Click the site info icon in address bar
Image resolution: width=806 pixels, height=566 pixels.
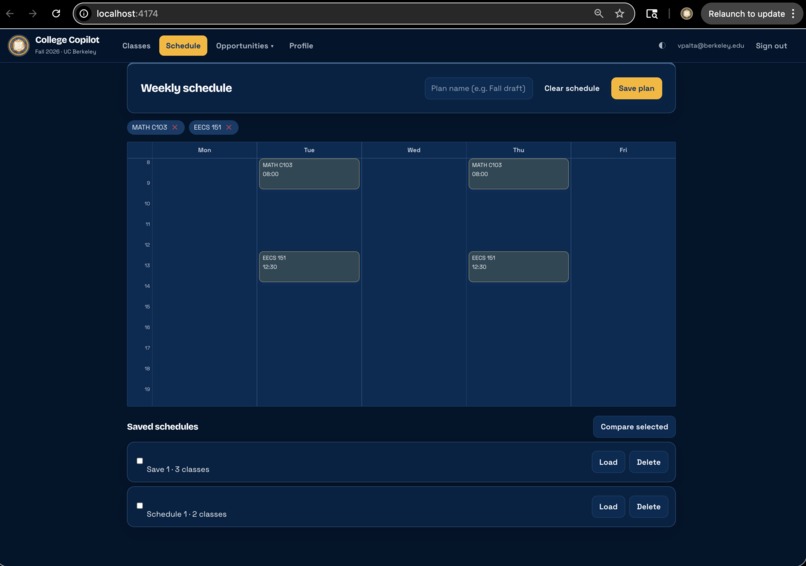84,14
